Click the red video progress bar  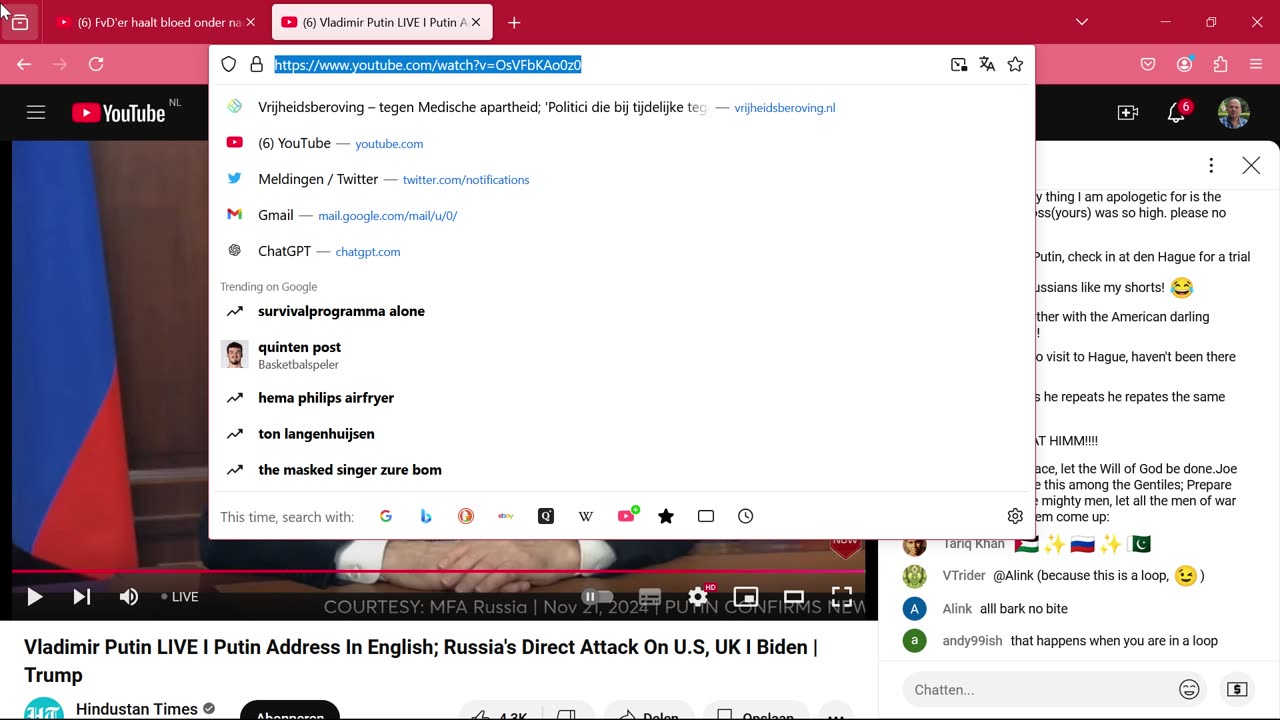click(x=438, y=572)
